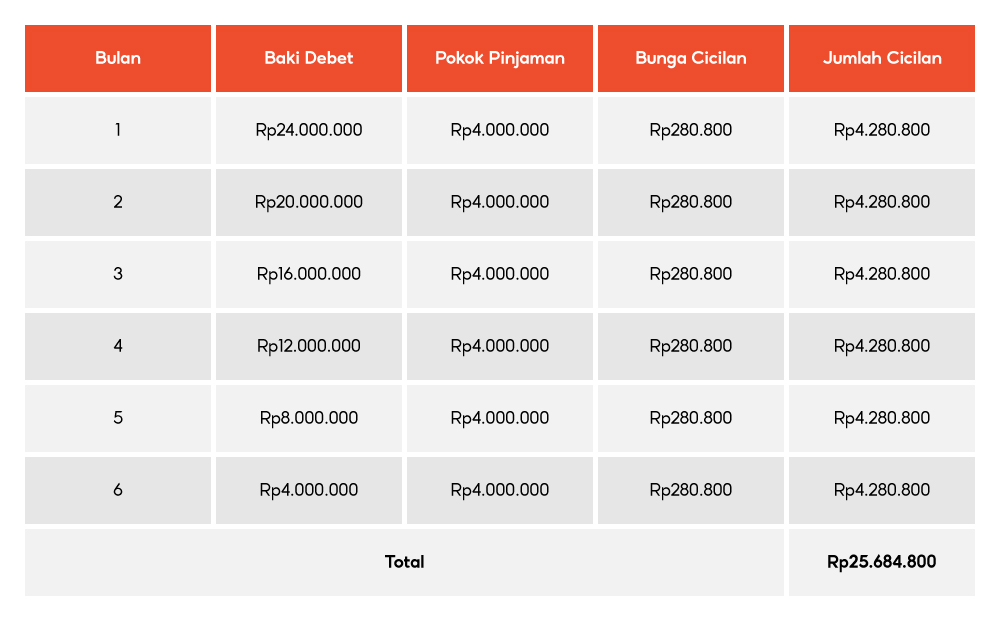Viewport: 1000px width, 623px height.
Task: Click the Rp20.000.000 cell
Action: 309,202
